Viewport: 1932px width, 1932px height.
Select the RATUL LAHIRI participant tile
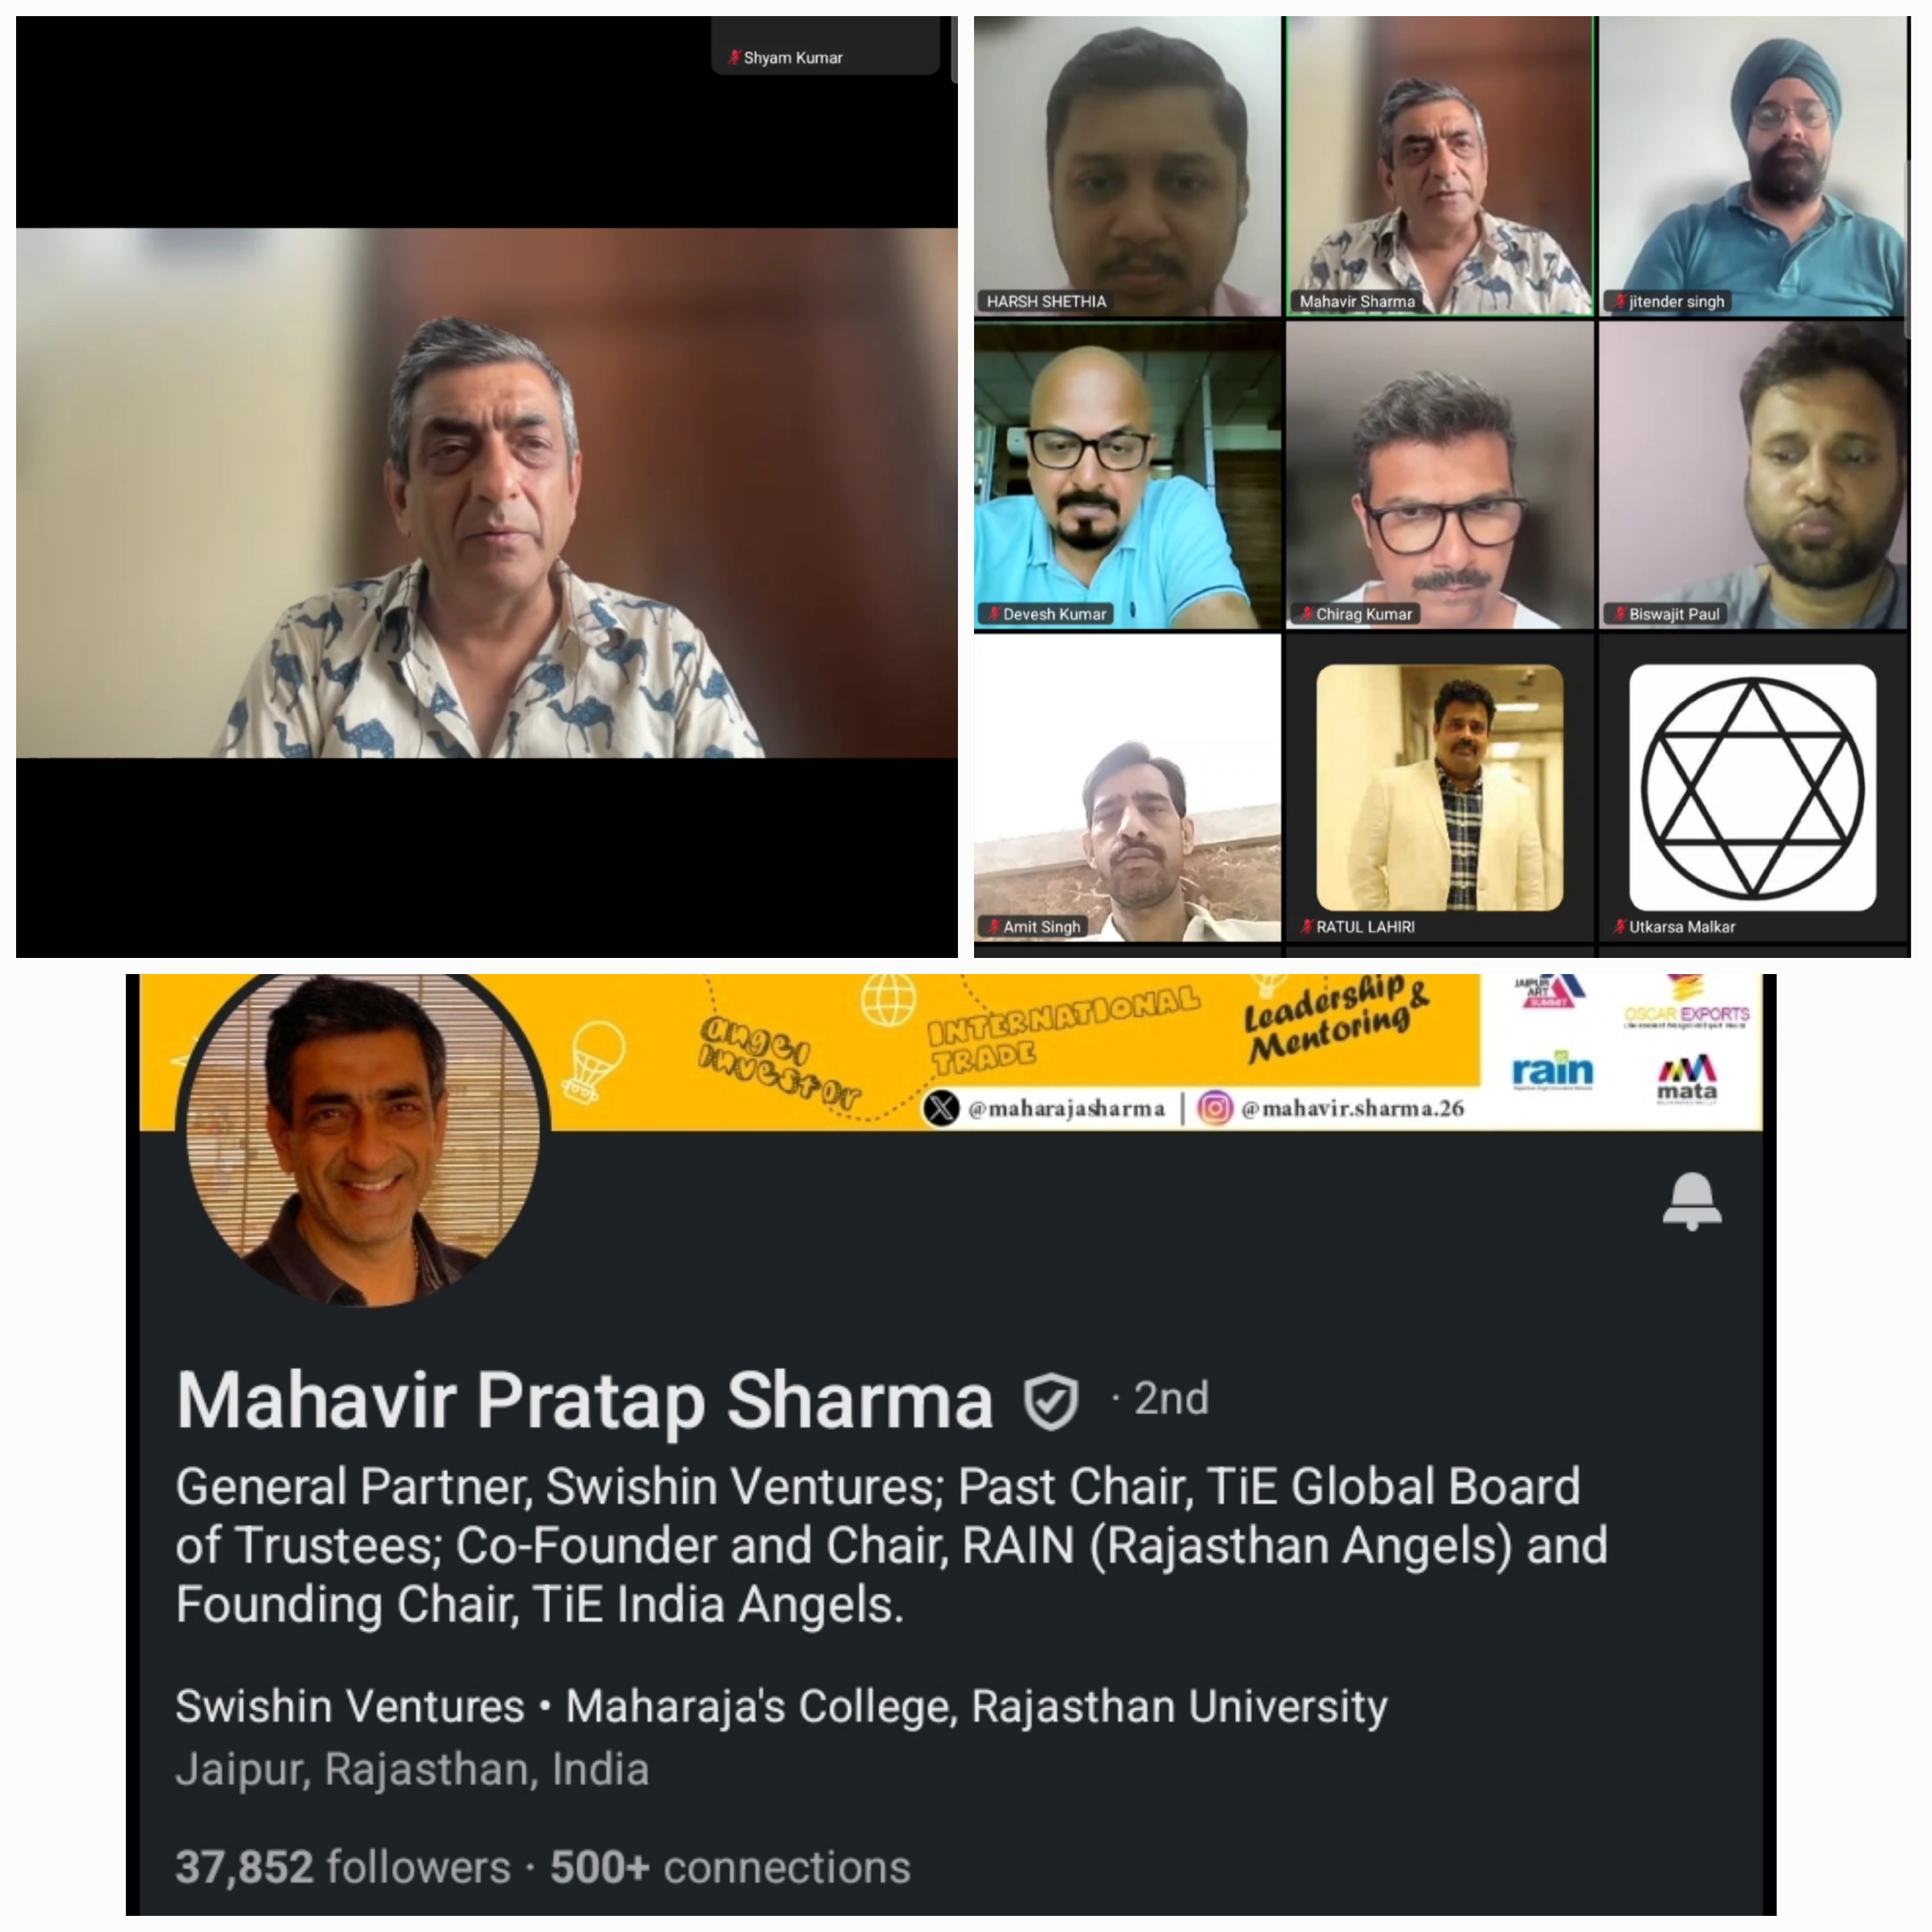1439,789
